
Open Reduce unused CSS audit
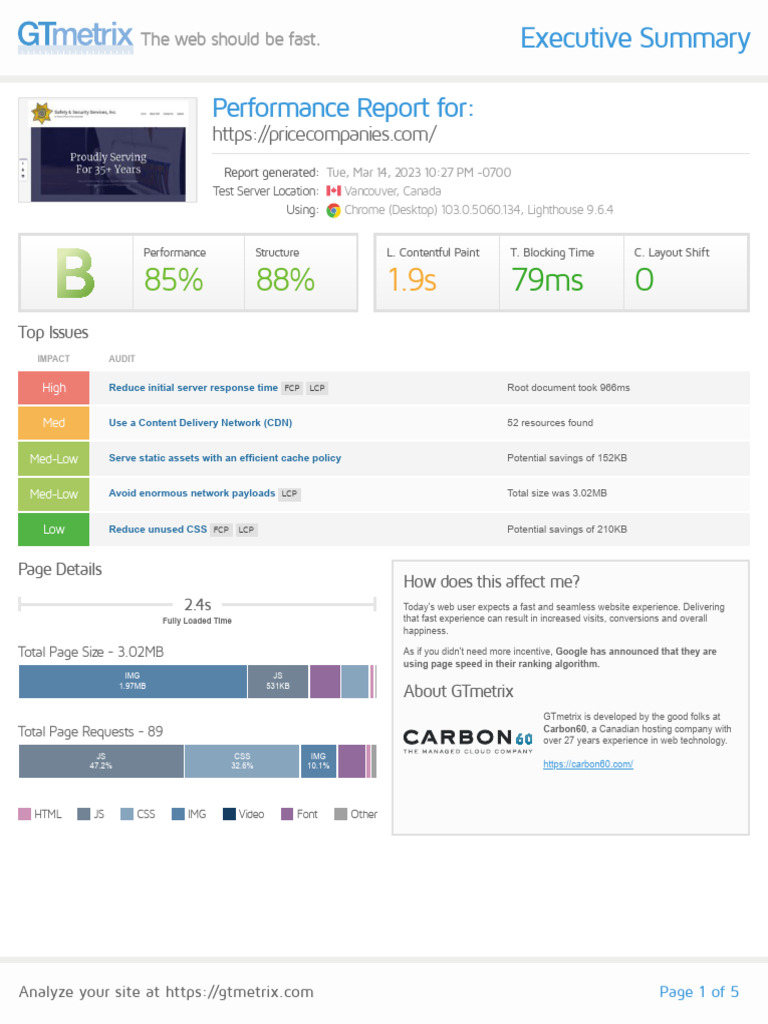158,529
